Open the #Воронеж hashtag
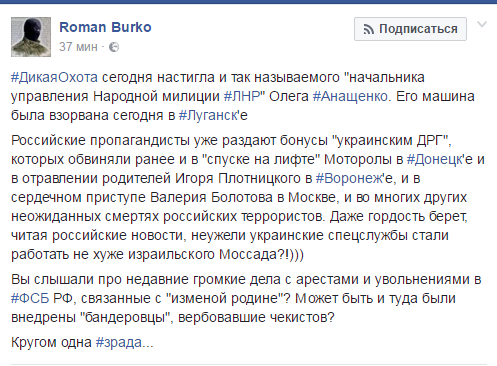Image resolution: width=497 pixels, height=366 pixels. pos(349,178)
